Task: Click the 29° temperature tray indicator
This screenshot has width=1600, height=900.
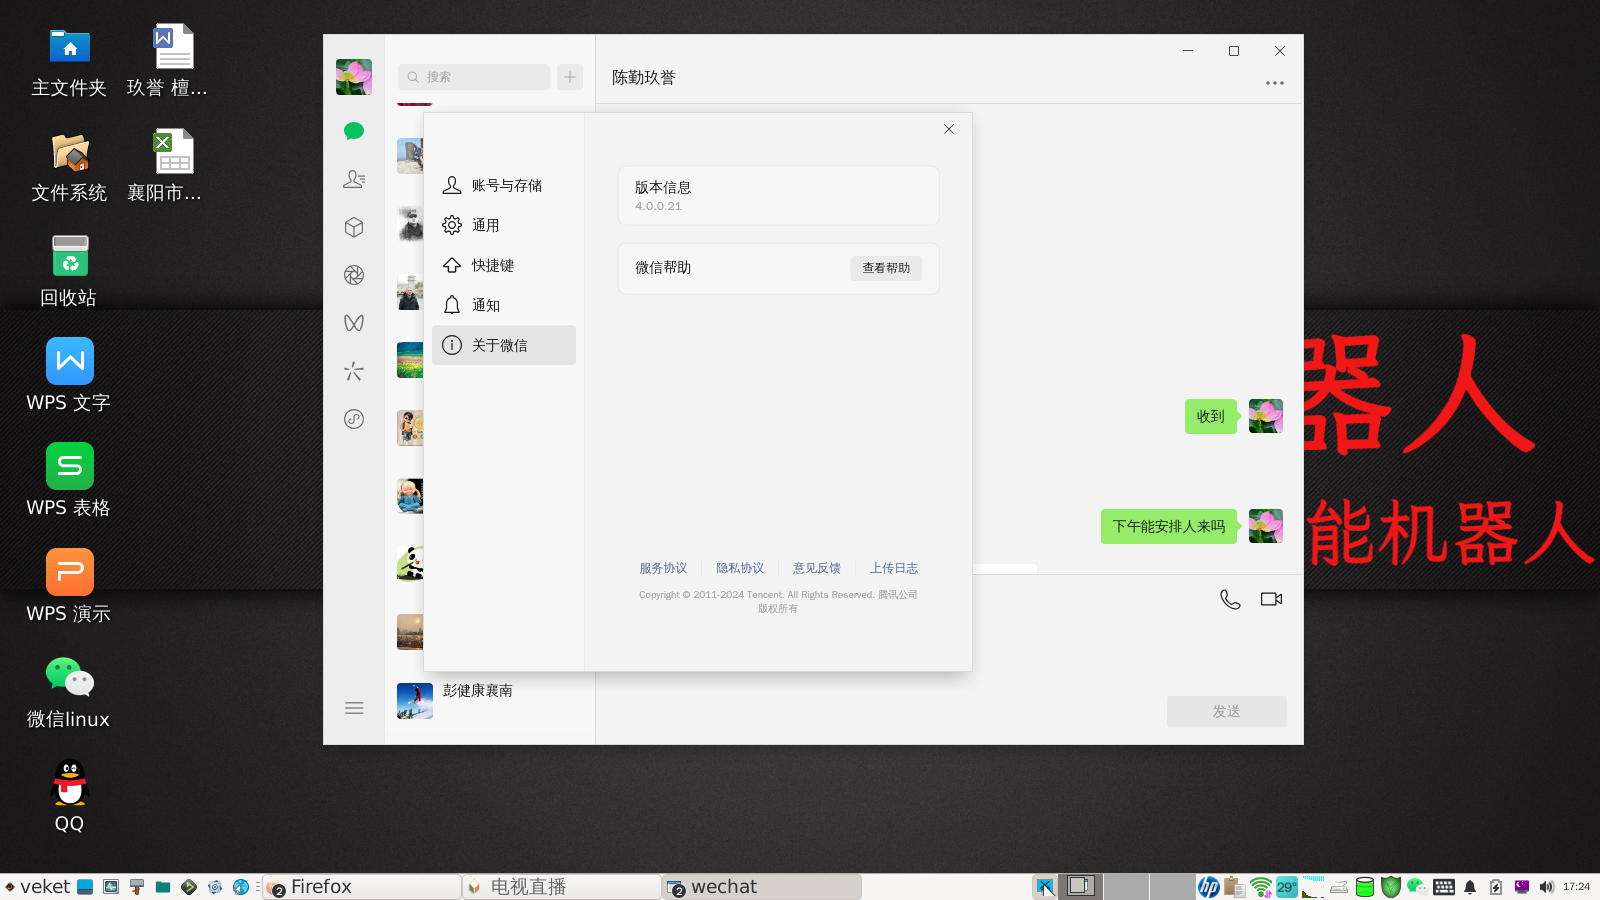Action: point(1287,887)
